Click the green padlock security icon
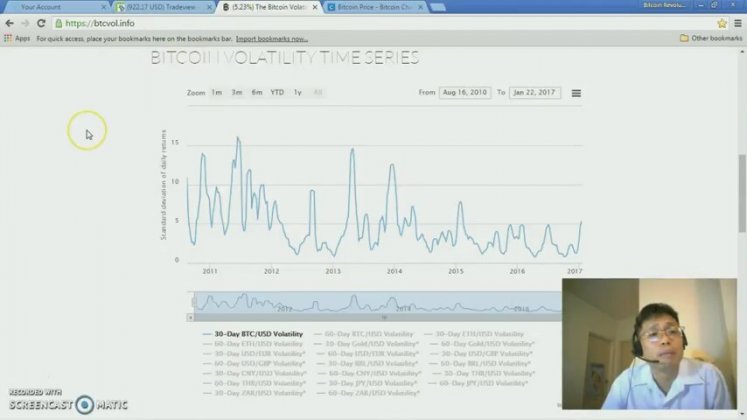The image size is (747, 420). pyautogui.click(x=59, y=23)
